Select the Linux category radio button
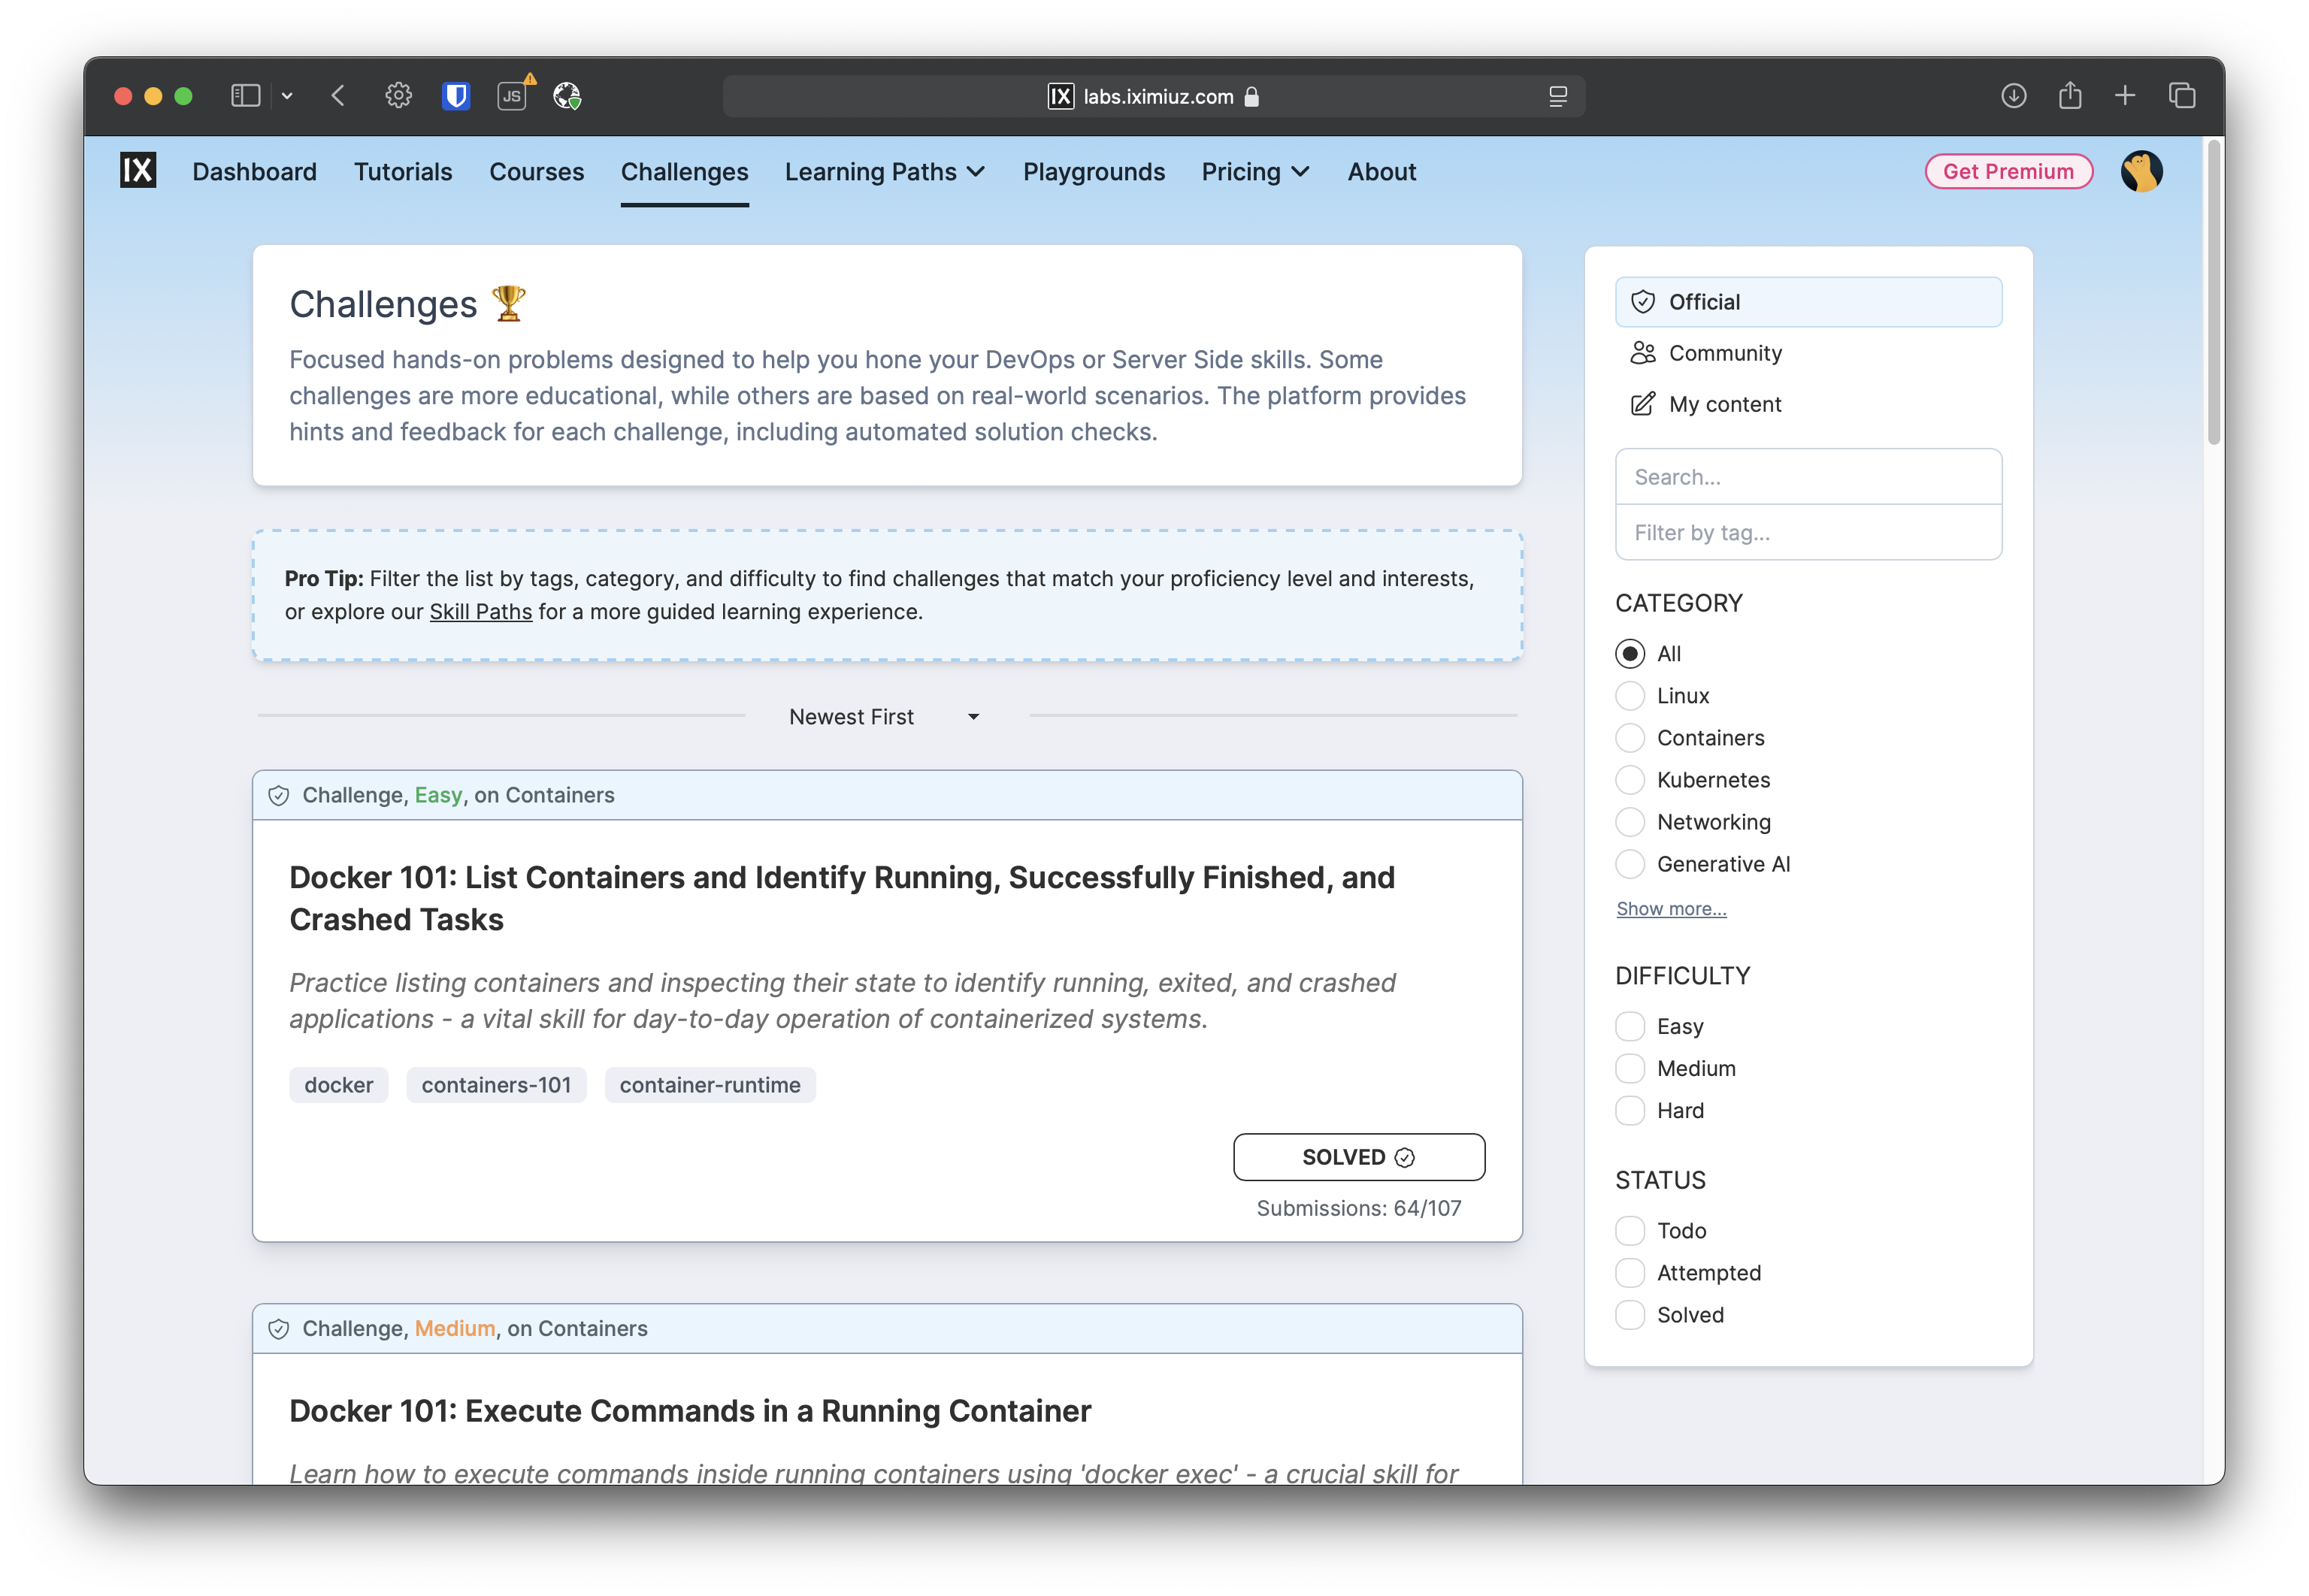2309x1596 pixels. tap(1629, 696)
